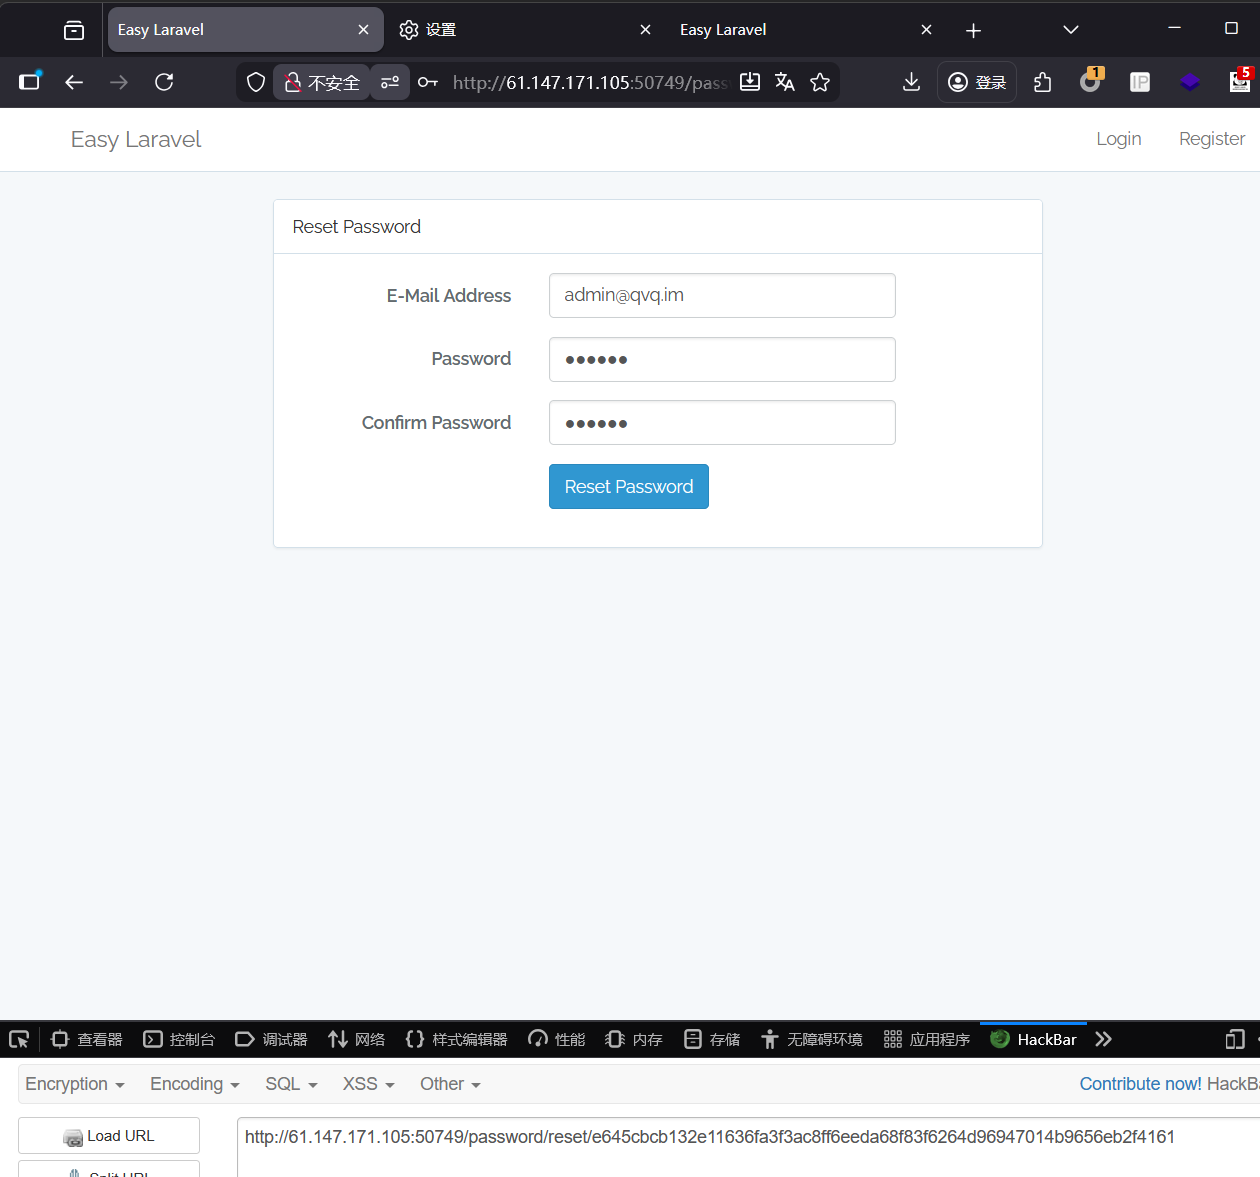The image size is (1260, 1177).
Task: Close the active Easy Laravel tab
Action: [363, 30]
